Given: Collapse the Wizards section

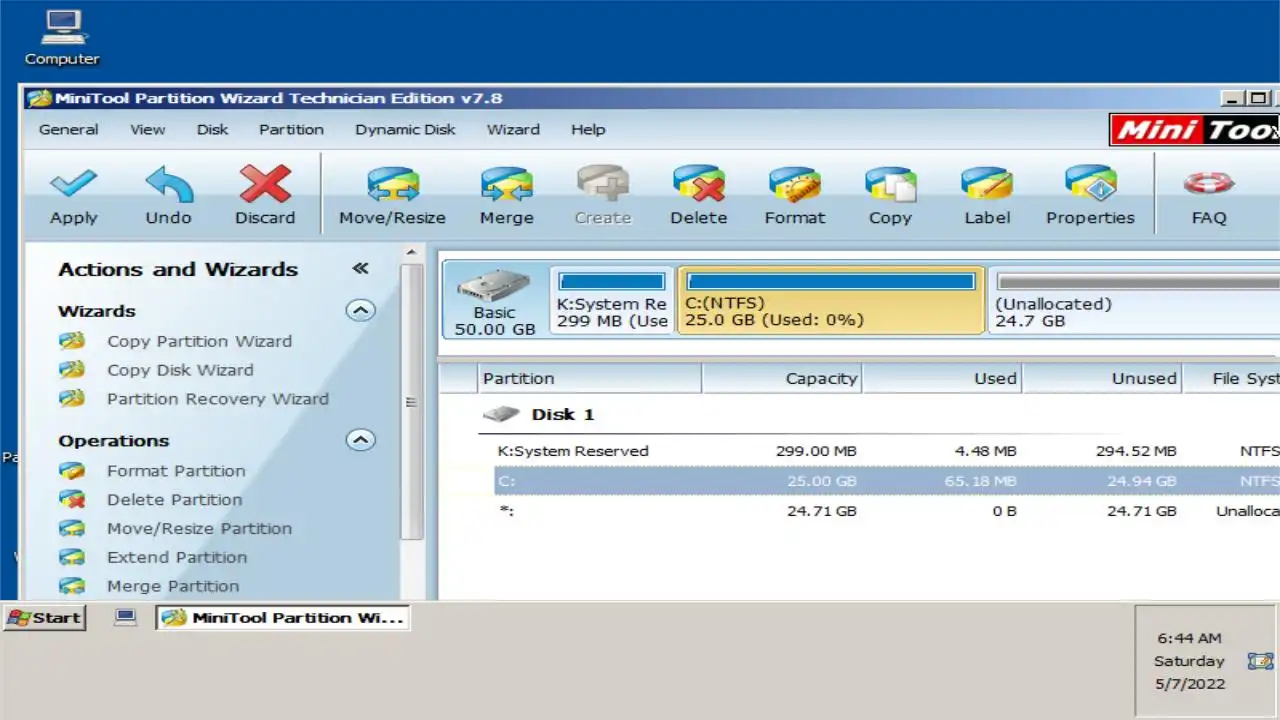Looking at the screenshot, I should pos(360,311).
